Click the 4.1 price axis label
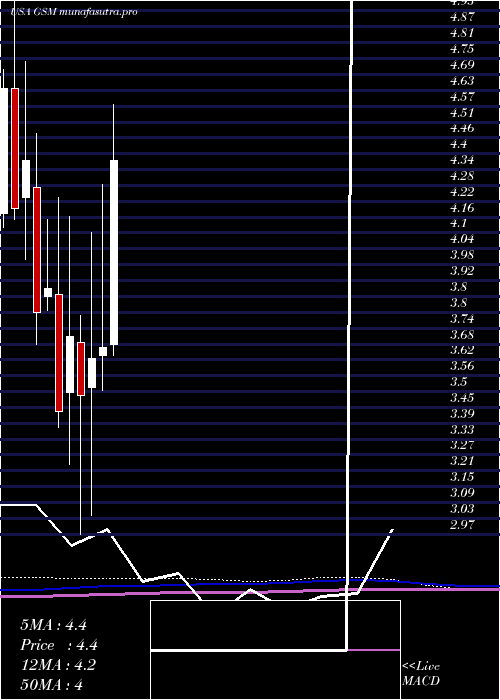This screenshot has height=700, width=500. [459, 223]
